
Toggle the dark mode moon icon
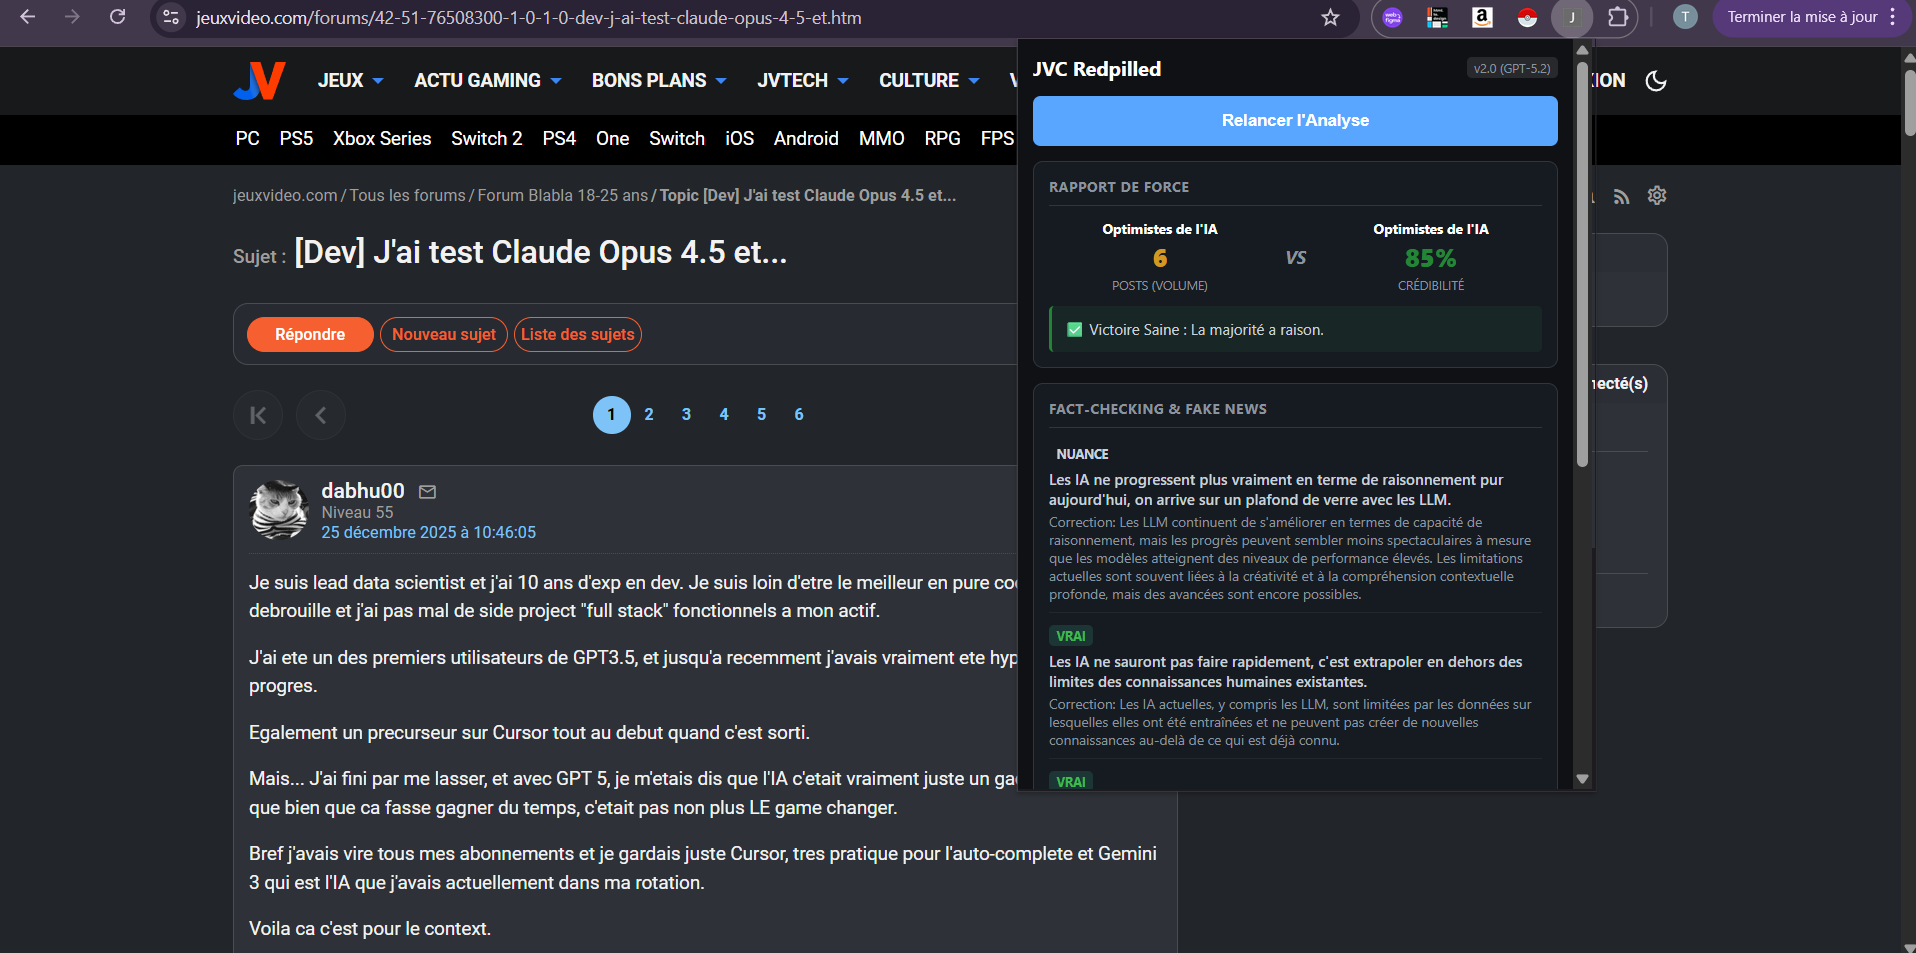[1656, 81]
